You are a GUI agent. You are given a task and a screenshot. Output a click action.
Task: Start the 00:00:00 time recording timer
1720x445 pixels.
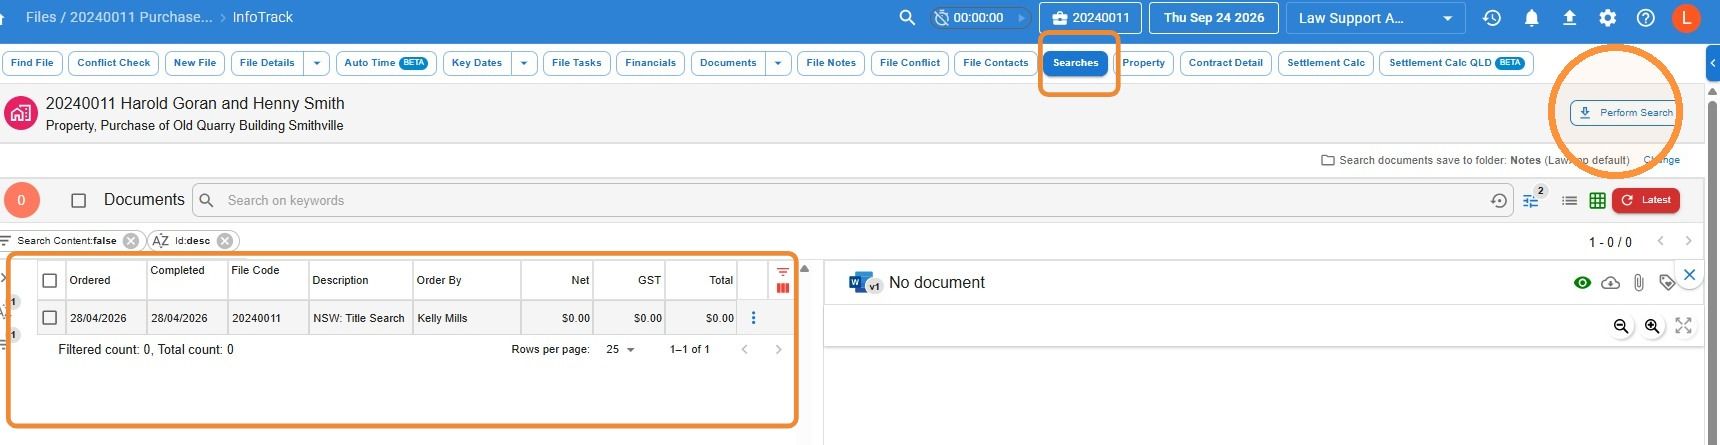(x=1021, y=18)
